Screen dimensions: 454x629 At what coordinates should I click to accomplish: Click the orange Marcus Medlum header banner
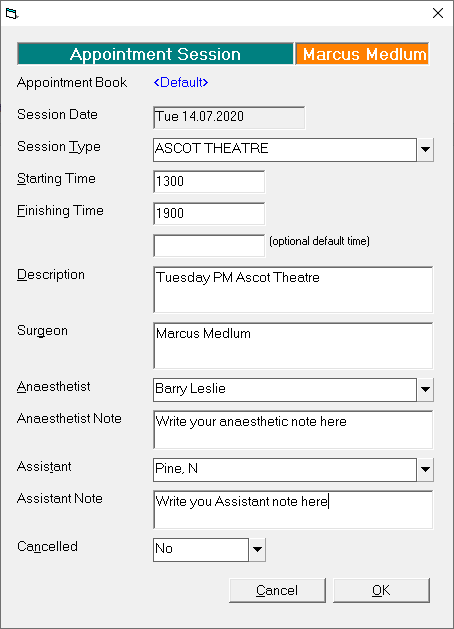click(x=363, y=54)
